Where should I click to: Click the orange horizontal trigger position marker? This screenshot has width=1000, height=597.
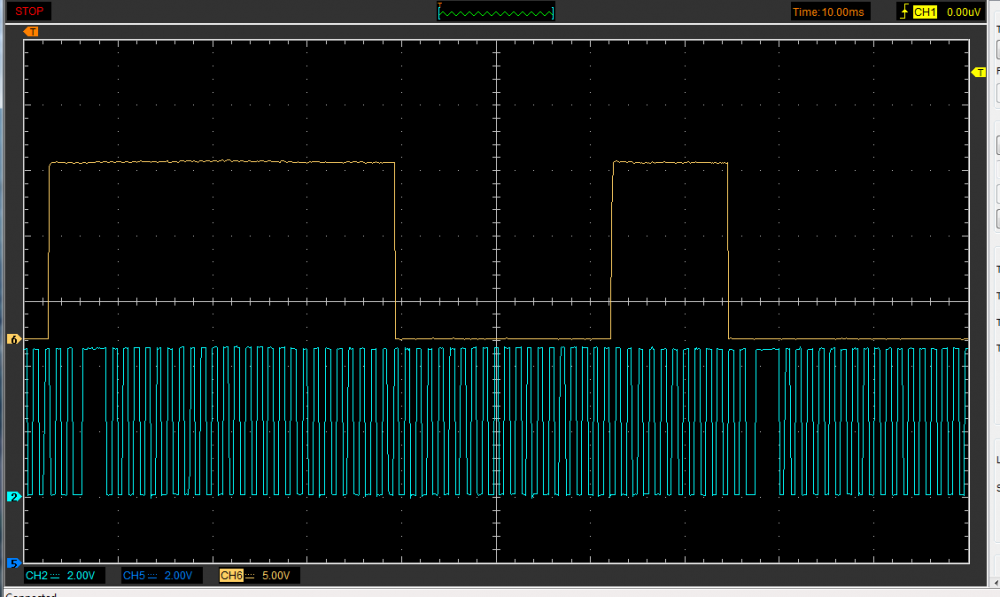pos(31,32)
